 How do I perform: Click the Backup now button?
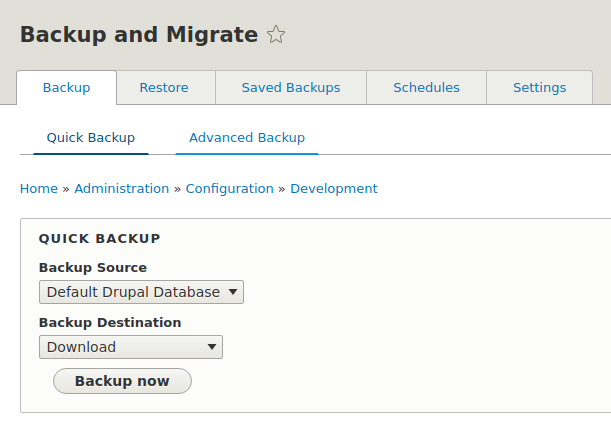pos(122,381)
